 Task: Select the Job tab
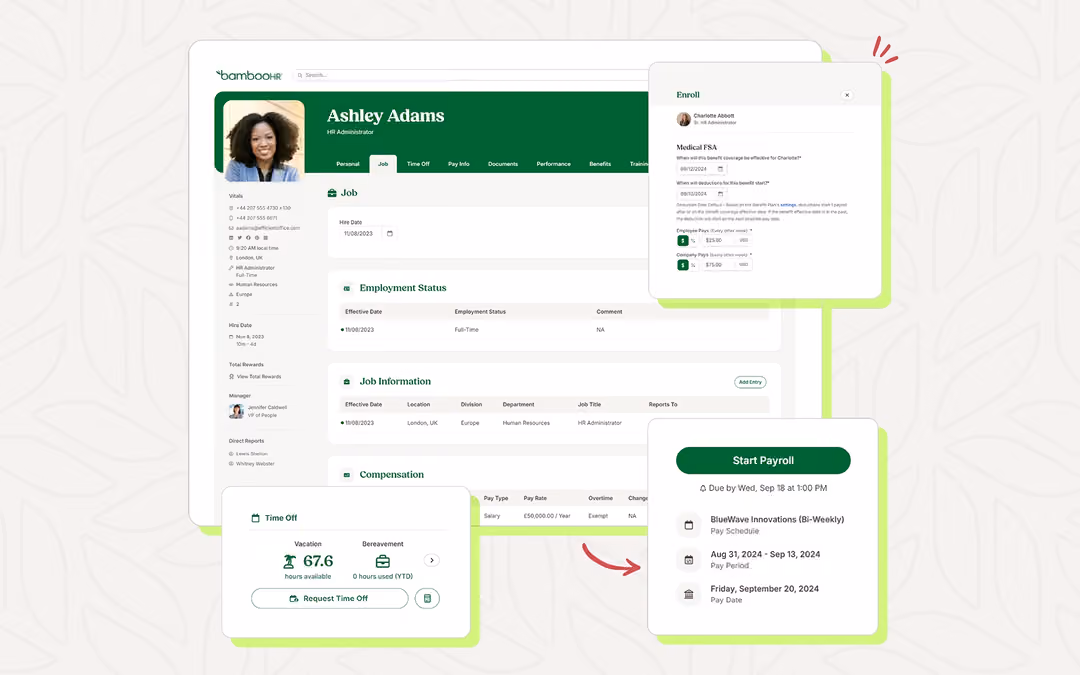(x=383, y=163)
